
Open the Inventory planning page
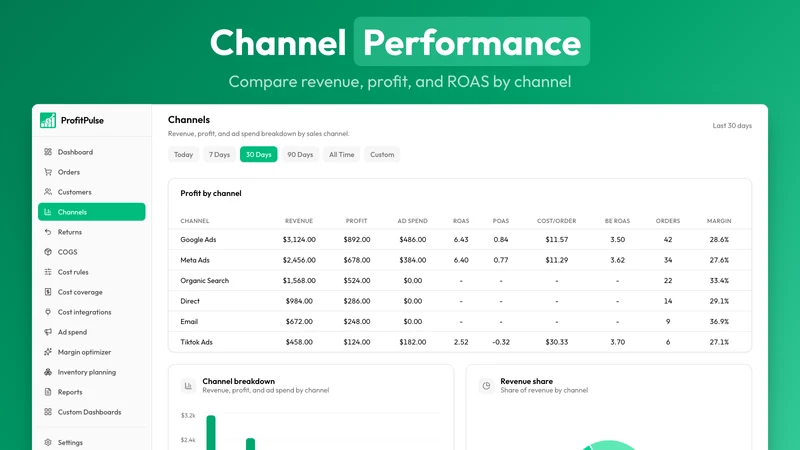(x=92, y=372)
